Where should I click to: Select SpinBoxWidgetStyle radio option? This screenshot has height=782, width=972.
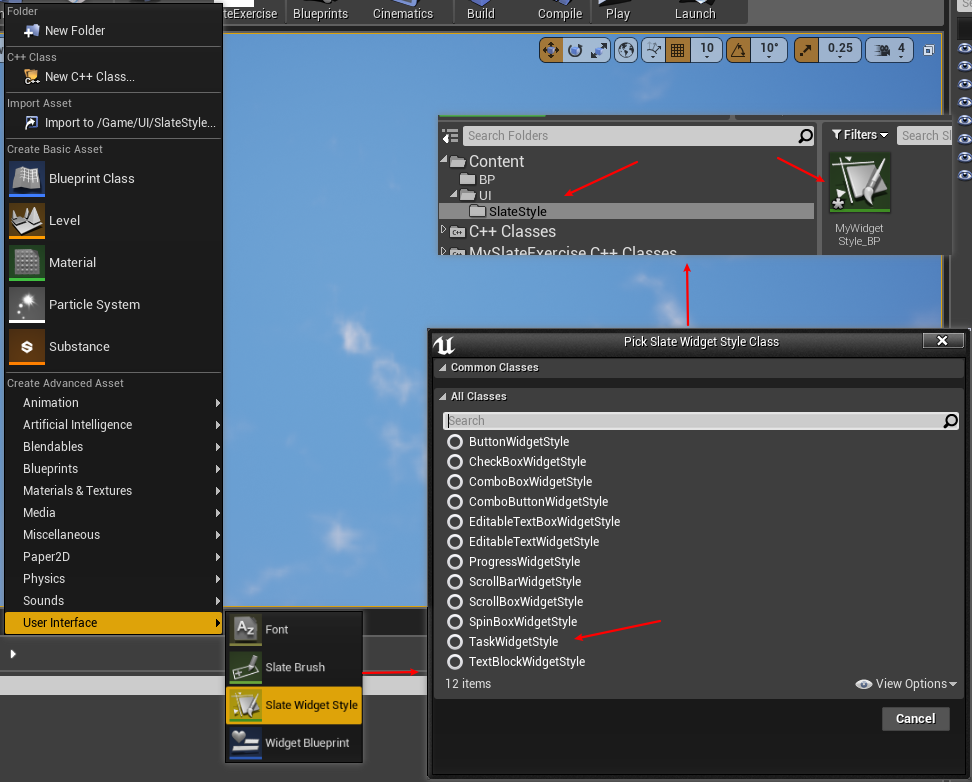[455, 621]
